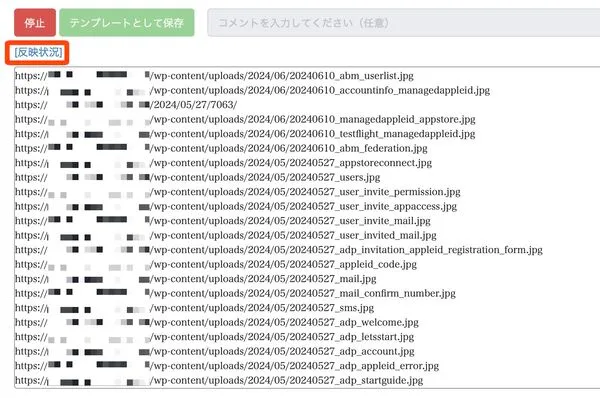Focus the comment input field
Screen dimensions: 600x398
(x=404, y=23)
